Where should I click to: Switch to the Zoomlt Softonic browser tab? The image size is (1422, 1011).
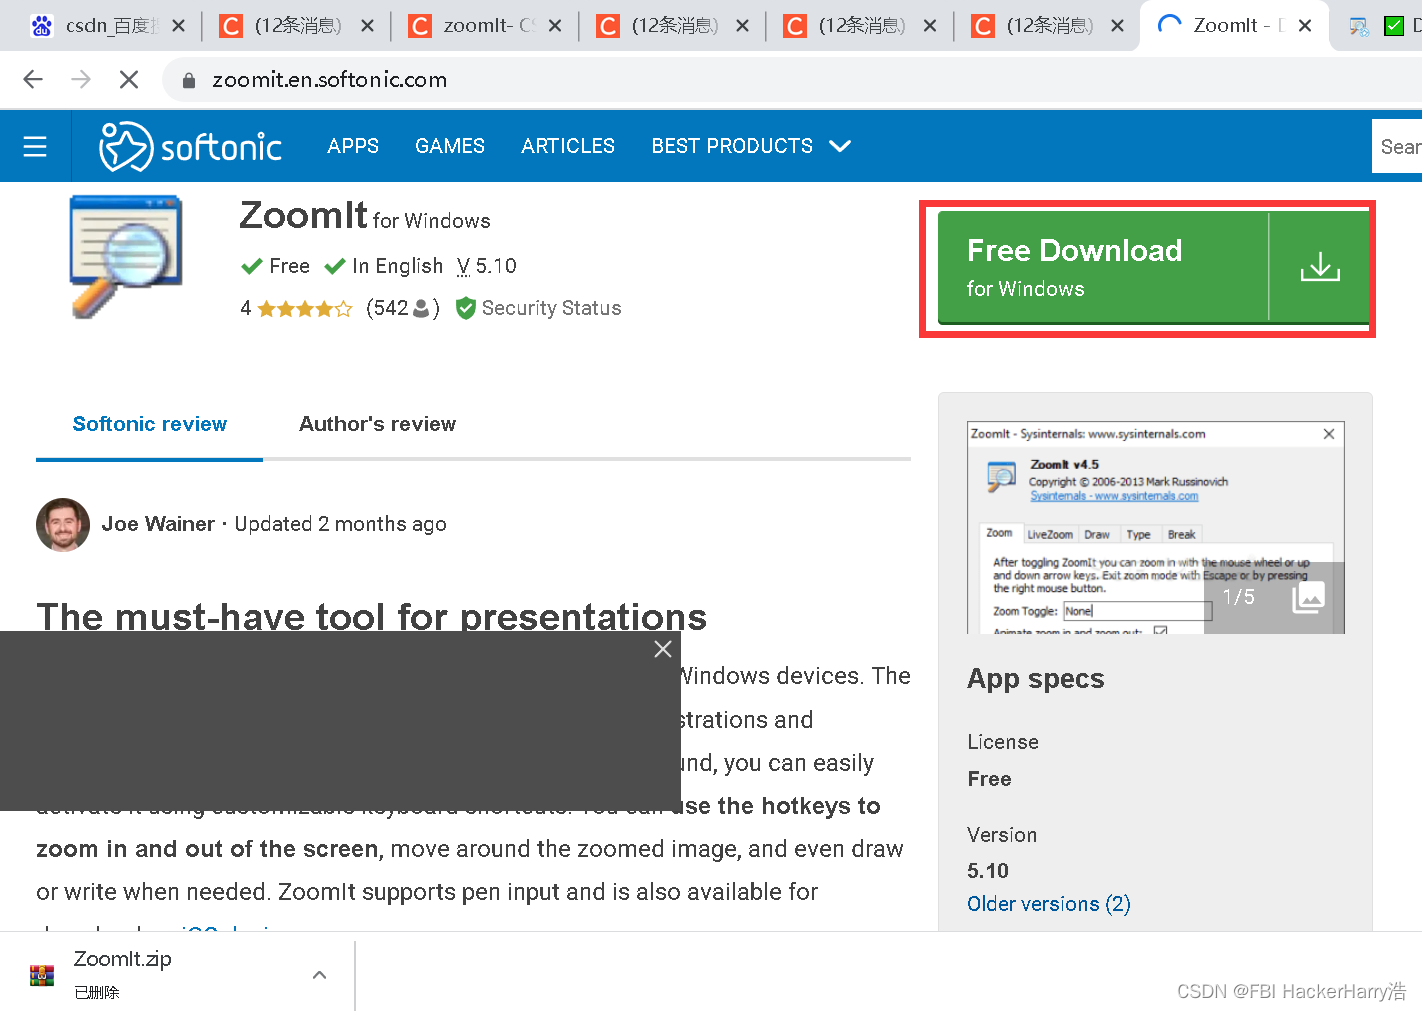click(x=1232, y=25)
